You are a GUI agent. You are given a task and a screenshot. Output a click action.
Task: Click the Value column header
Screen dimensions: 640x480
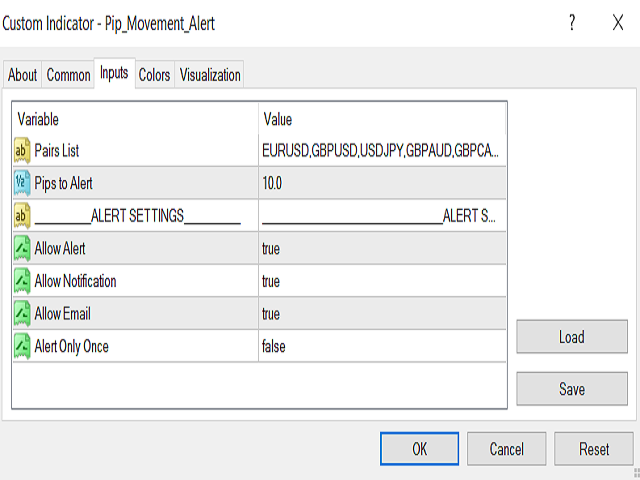point(382,119)
